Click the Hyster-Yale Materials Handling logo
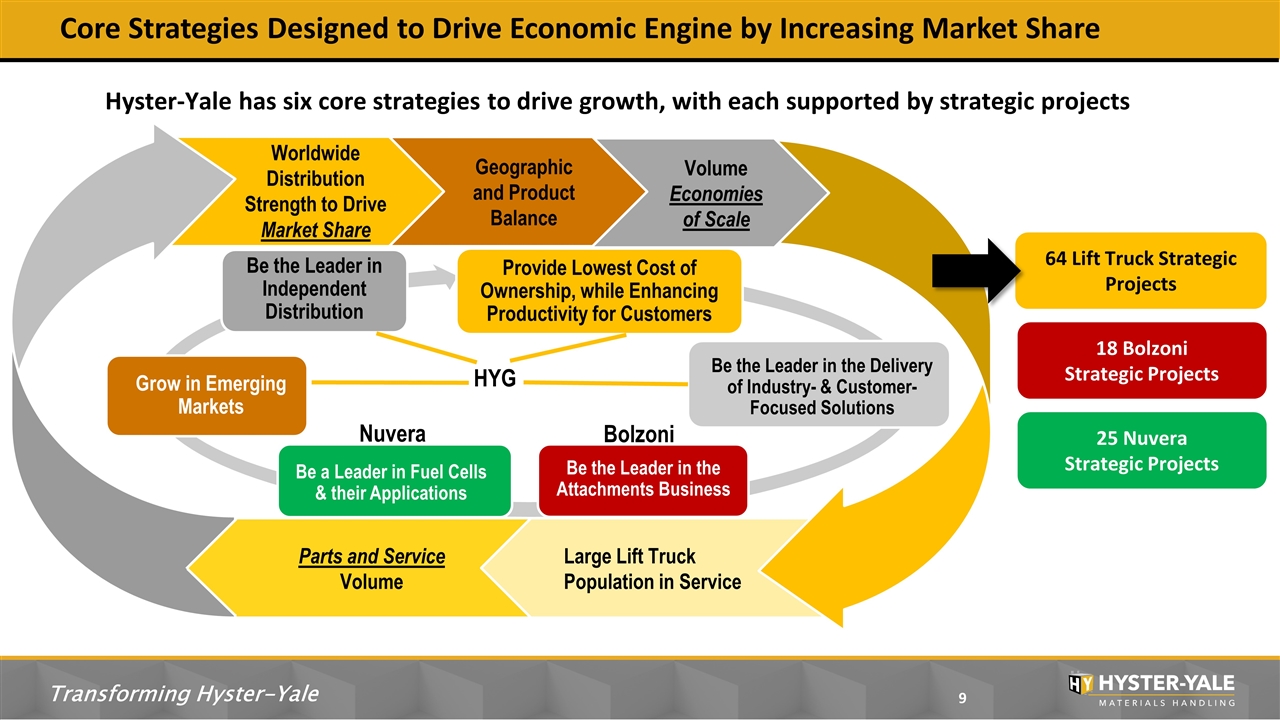 (1151, 689)
